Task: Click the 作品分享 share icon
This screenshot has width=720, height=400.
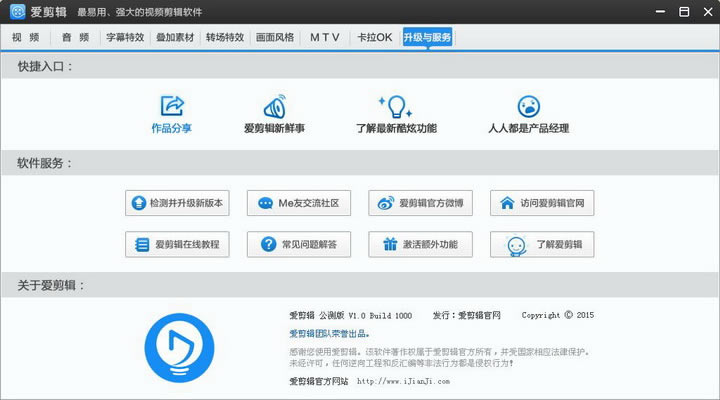Action: click(x=172, y=106)
